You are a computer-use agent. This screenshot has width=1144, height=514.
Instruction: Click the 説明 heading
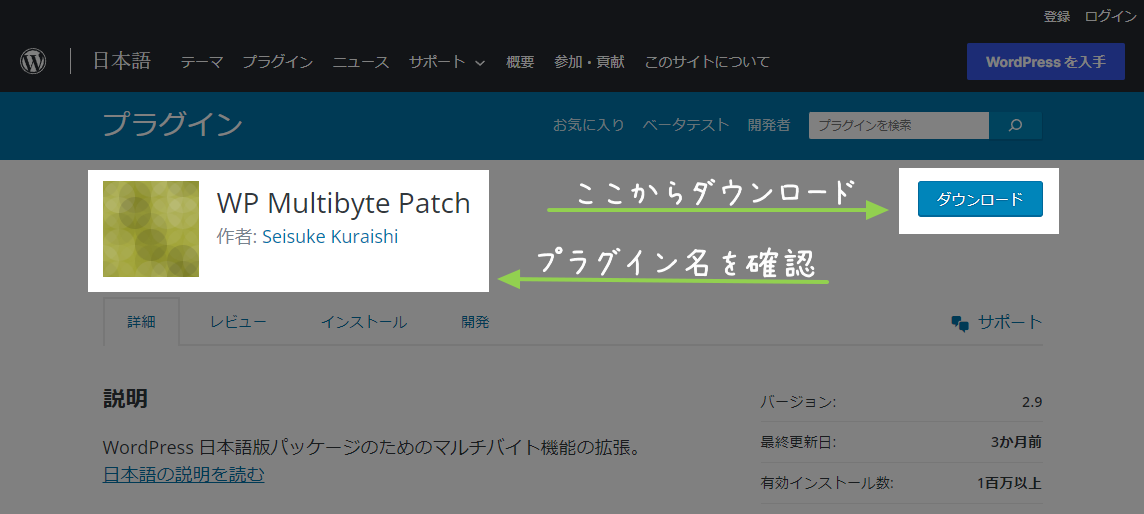click(x=125, y=399)
